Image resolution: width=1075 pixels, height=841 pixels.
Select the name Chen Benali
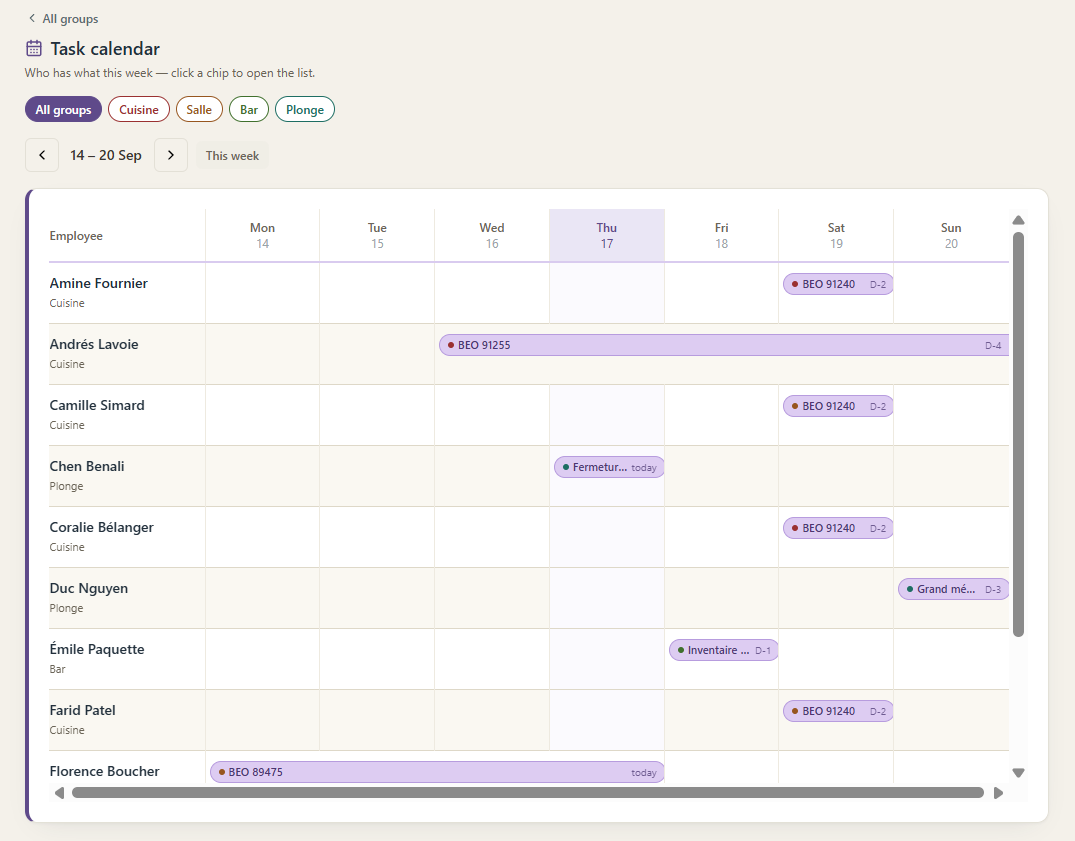pos(87,466)
